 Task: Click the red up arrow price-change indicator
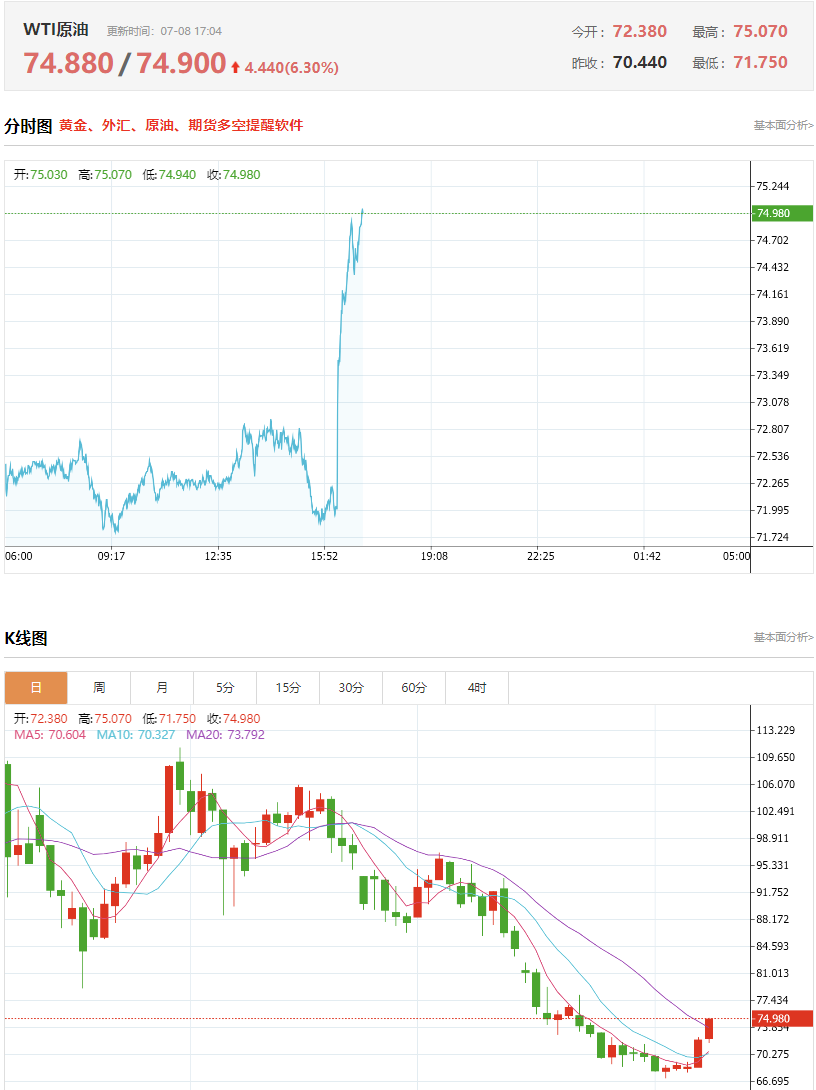pos(236,67)
